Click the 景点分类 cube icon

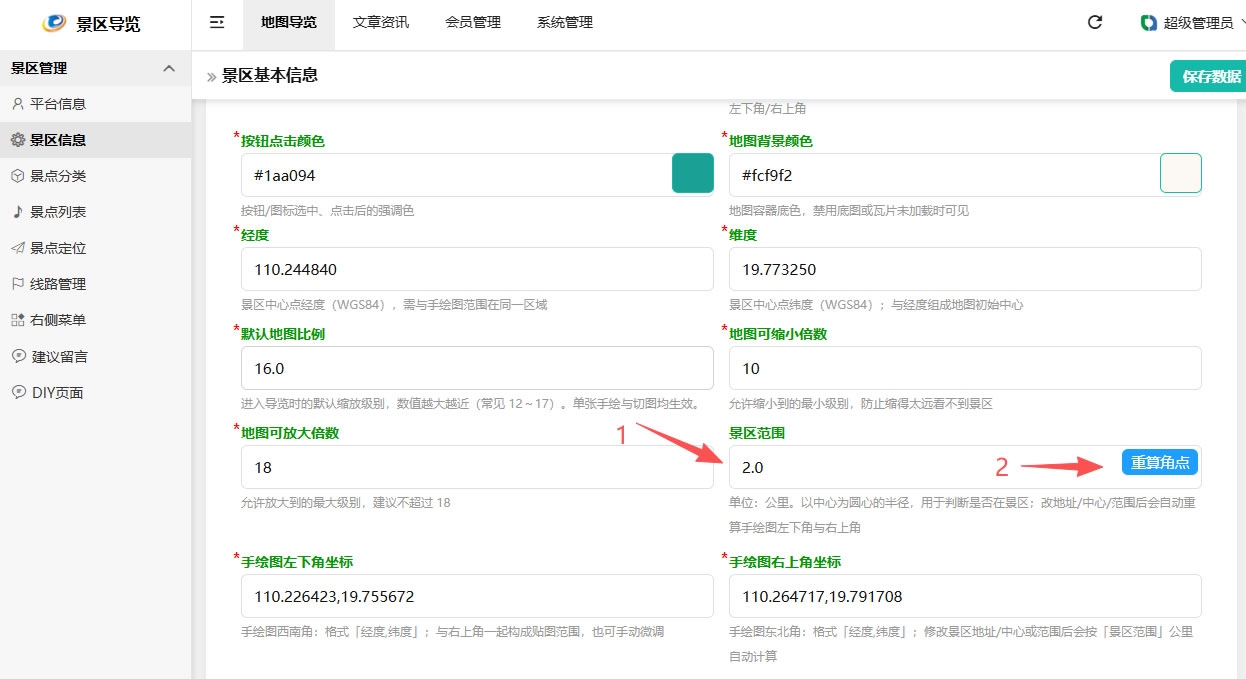(x=18, y=176)
